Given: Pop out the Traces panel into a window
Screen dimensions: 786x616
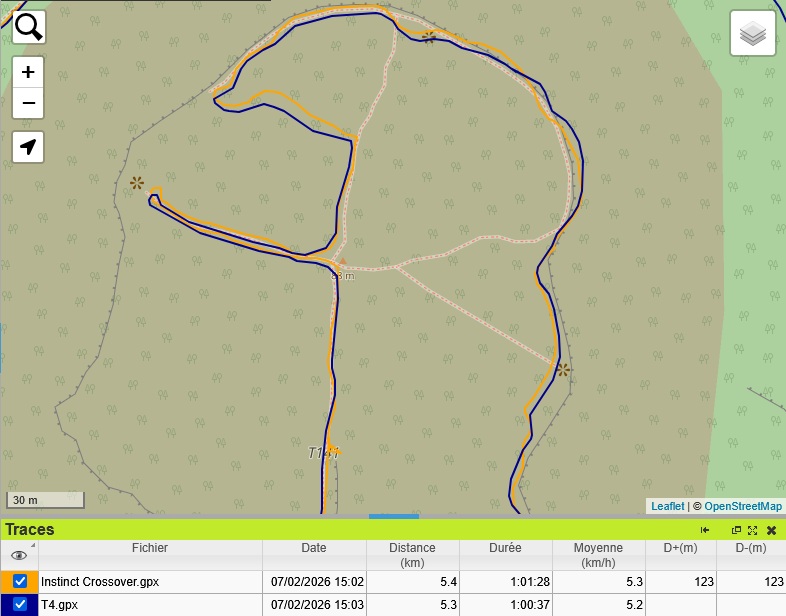Looking at the screenshot, I should coord(736,530).
